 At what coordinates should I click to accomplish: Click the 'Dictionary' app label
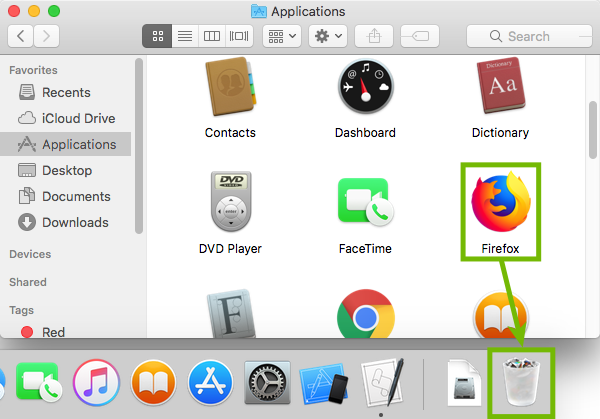501,133
